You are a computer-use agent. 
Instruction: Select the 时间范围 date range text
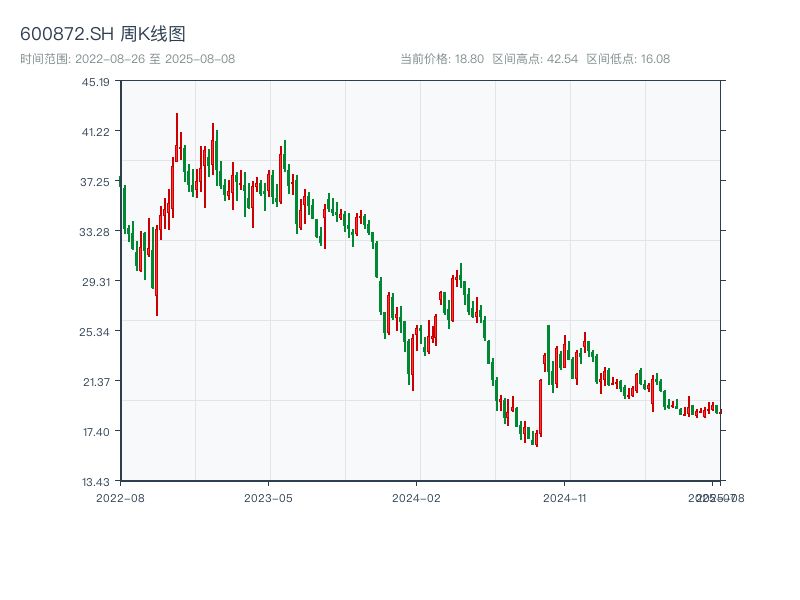(127, 59)
